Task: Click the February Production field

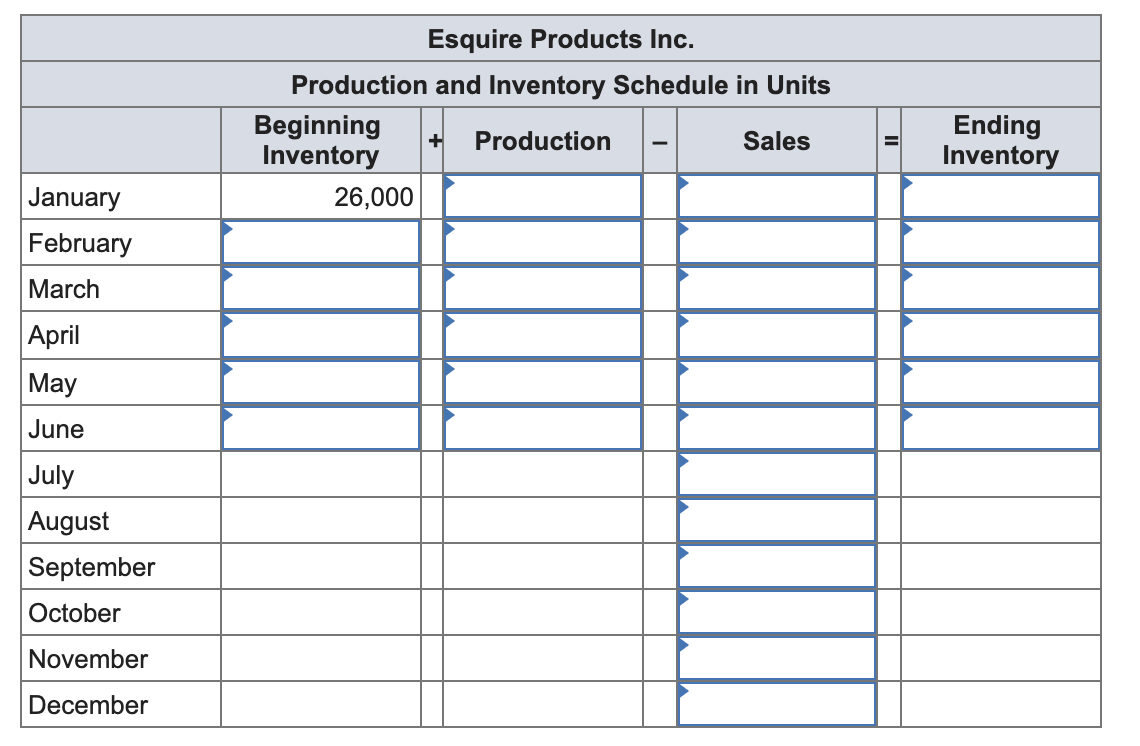Action: [x=542, y=243]
